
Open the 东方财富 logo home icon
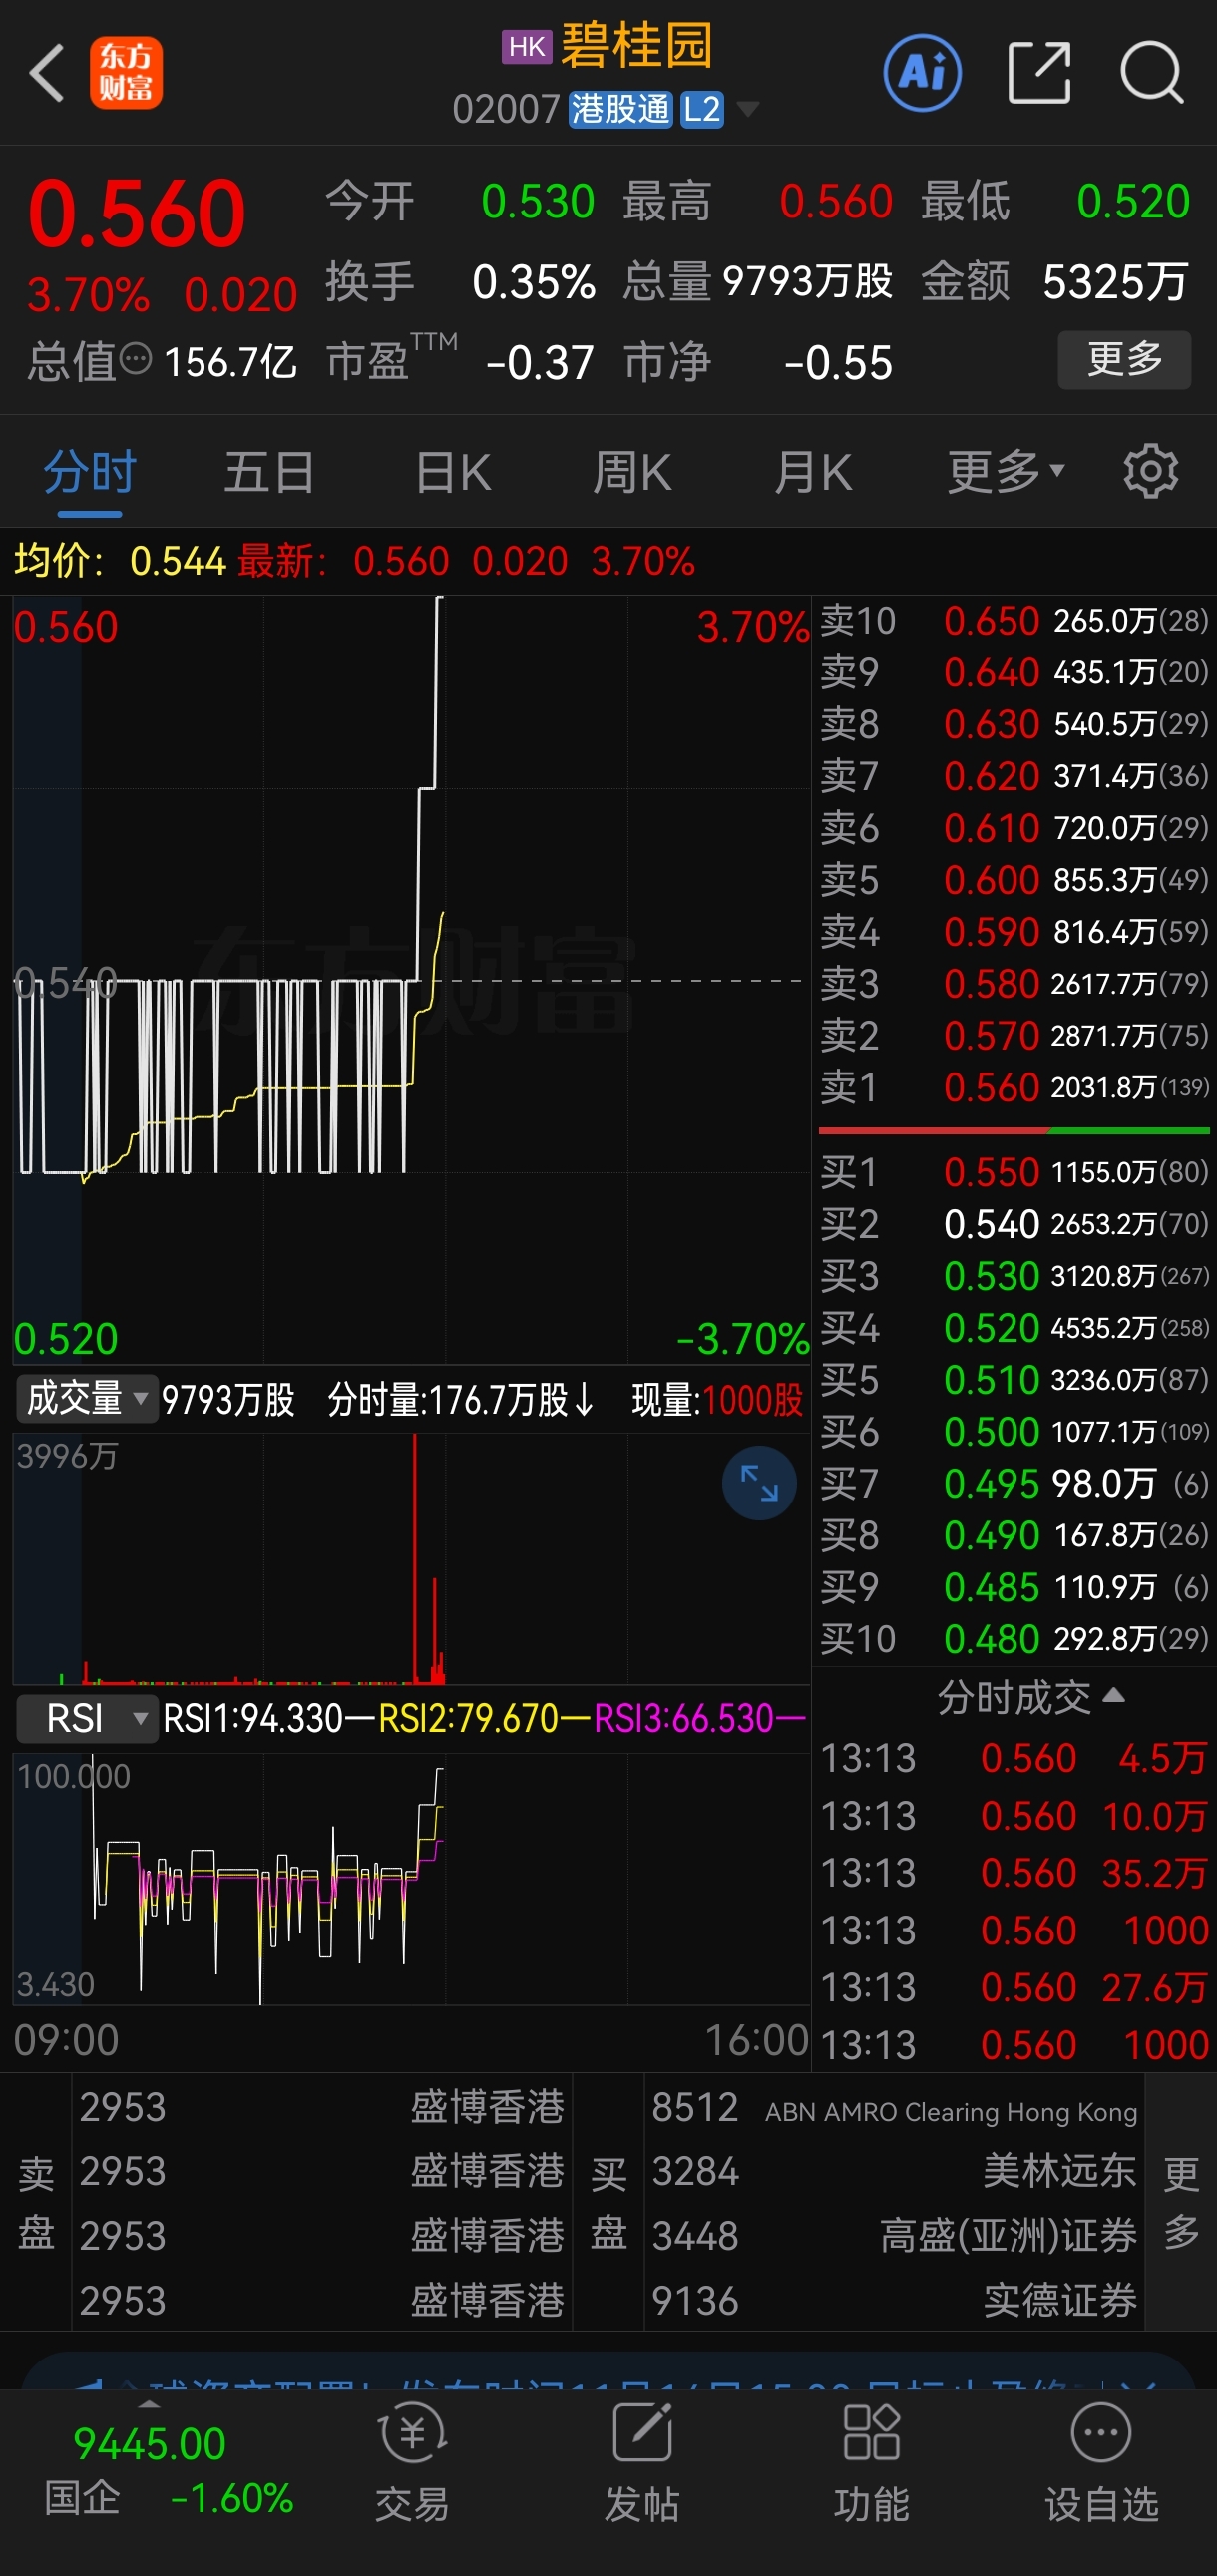(x=126, y=73)
